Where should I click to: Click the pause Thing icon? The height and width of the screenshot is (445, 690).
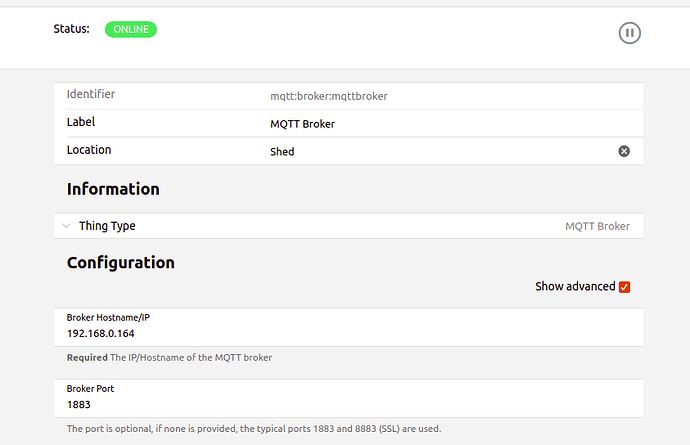click(x=629, y=33)
